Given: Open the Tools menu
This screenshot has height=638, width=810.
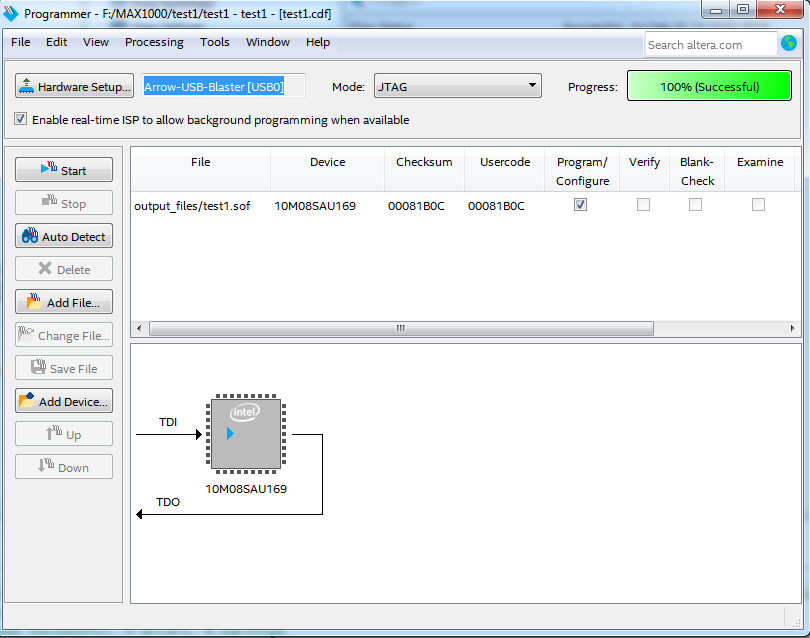Looking at the screenshot, I should (214, 42).
